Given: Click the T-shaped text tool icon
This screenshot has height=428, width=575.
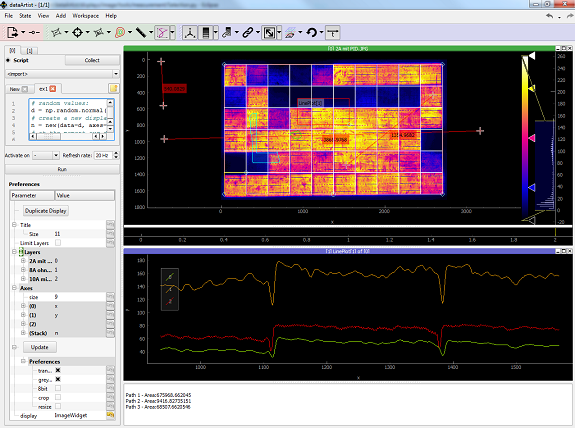Looking at the screenshot, I should (x=332, y=32).
